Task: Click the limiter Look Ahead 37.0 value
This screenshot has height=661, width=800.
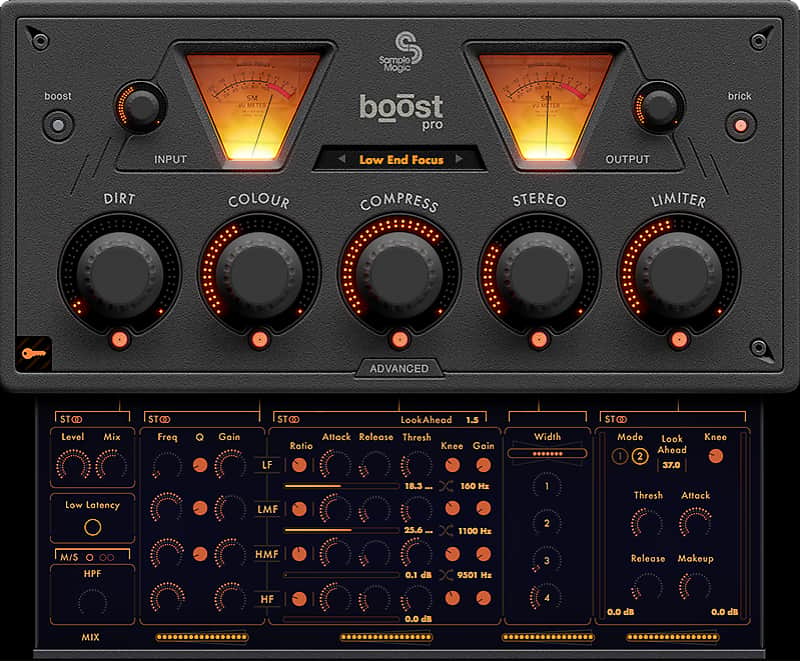Action: pyautogui.click(x=671, y=465)
